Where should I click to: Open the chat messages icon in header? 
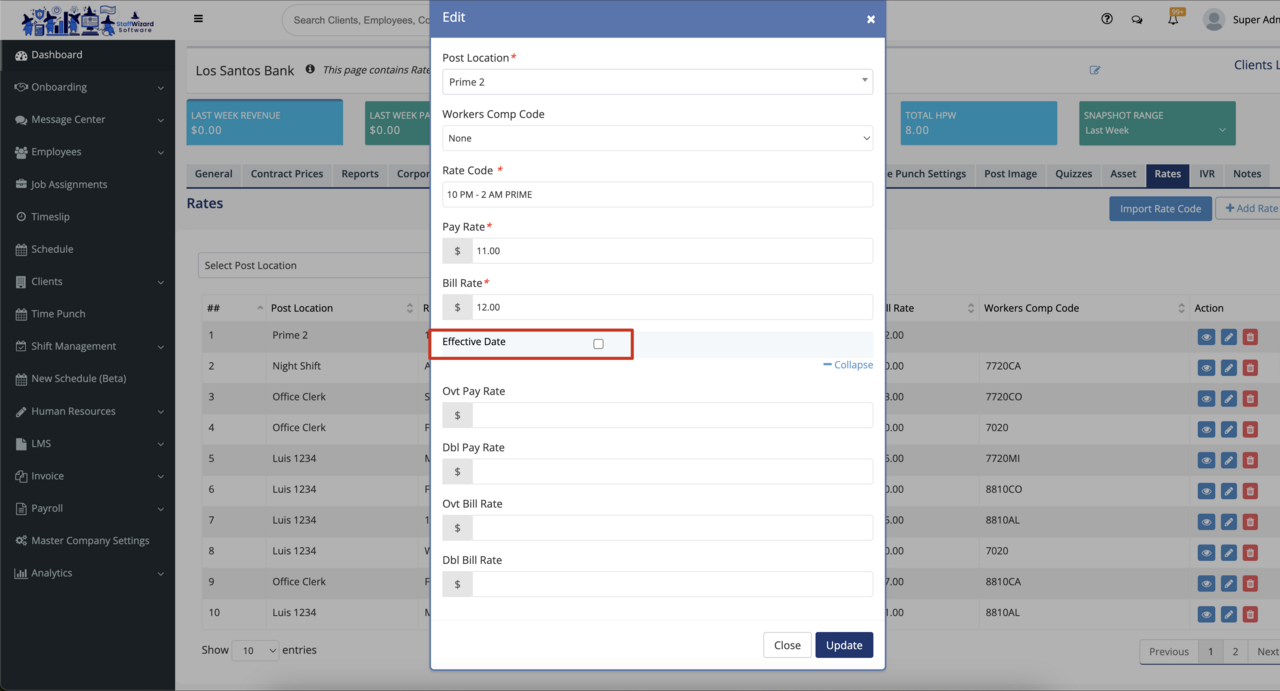click(1137, 19)
